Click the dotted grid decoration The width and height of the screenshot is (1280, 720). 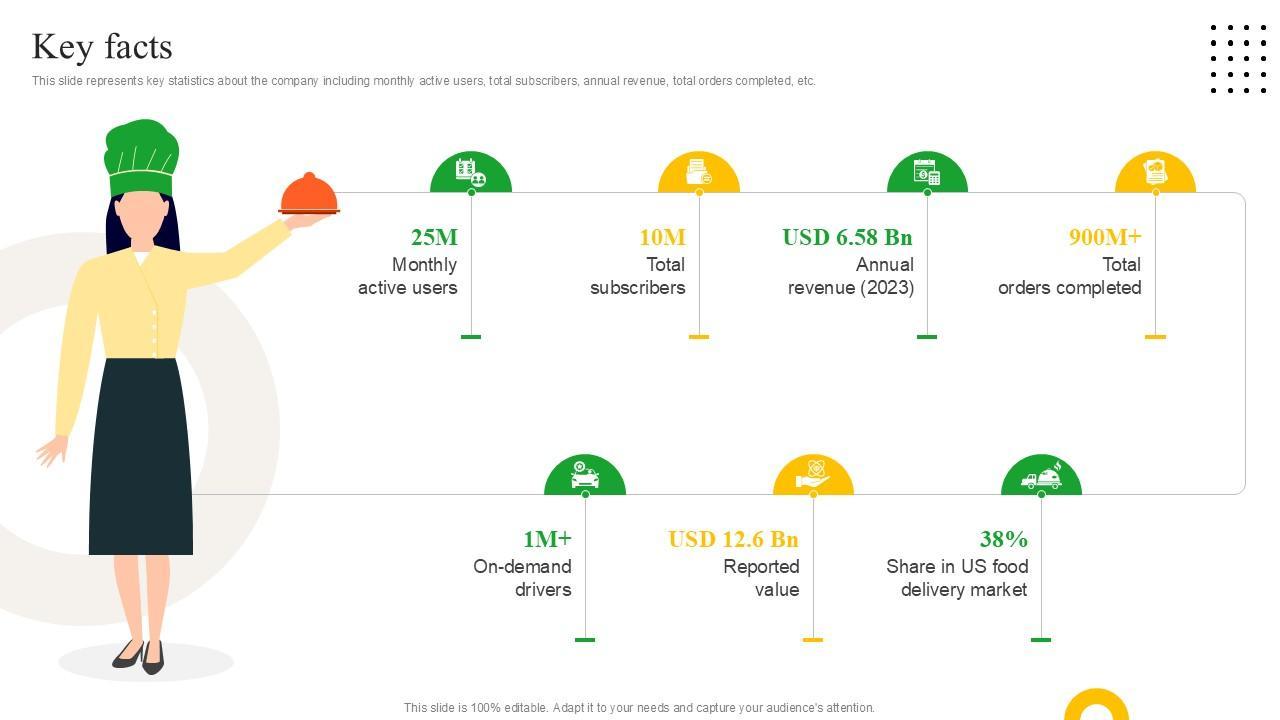(1238, 59)
